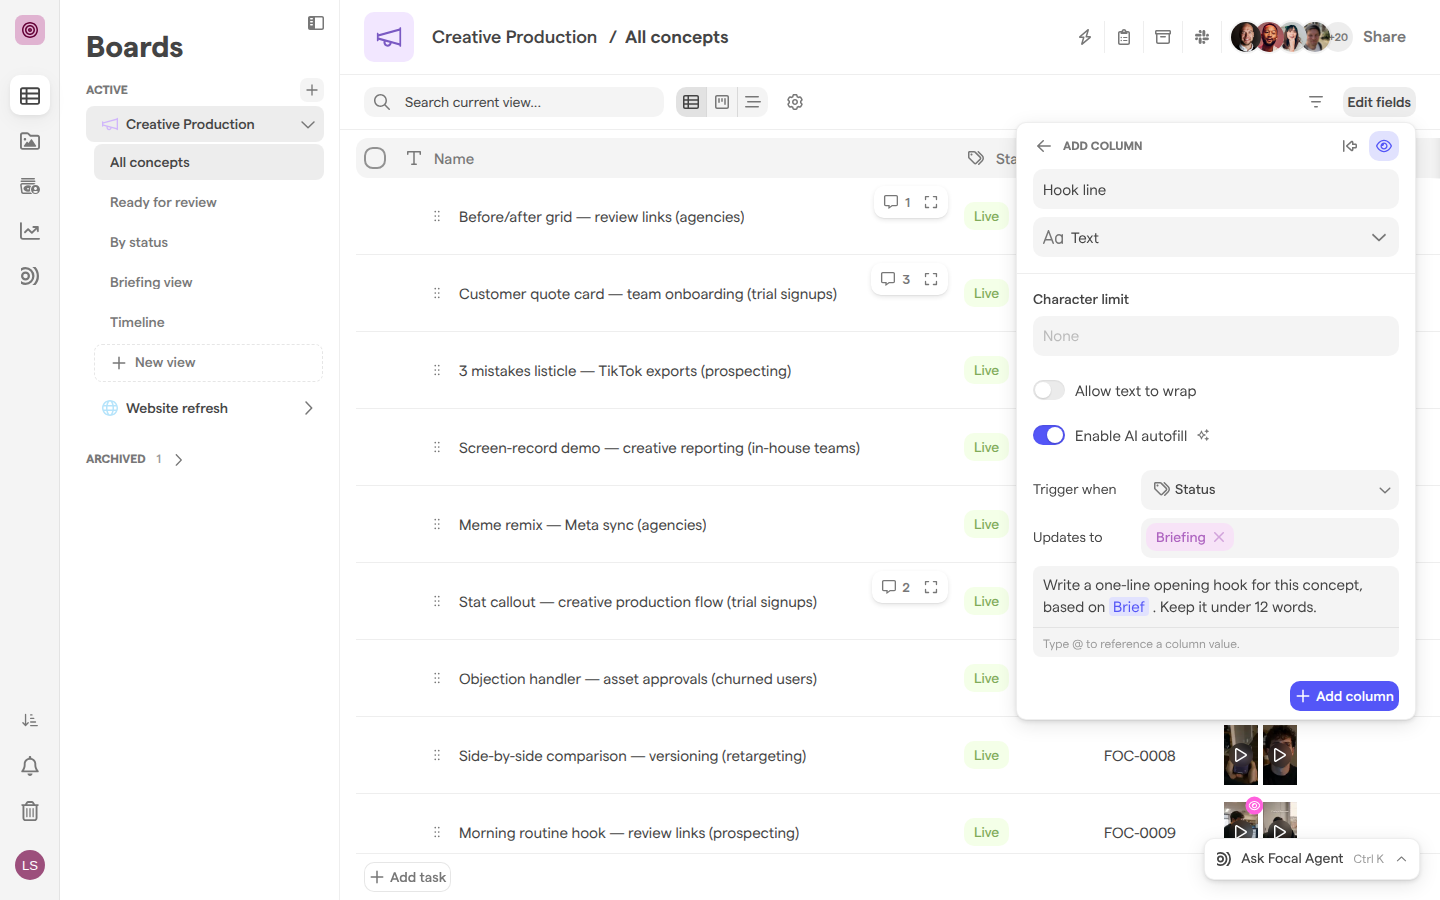
Task: Click the Search current view field
Action: click(514, 102)
